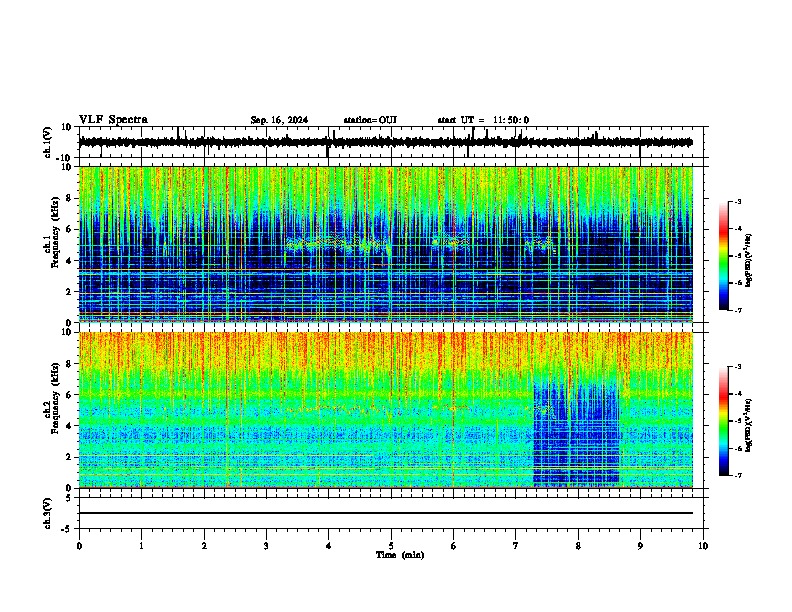Click time axis tick label "6"
This screenshot has width=792, height=612.
pyautogui.click(x=453, y=546)
